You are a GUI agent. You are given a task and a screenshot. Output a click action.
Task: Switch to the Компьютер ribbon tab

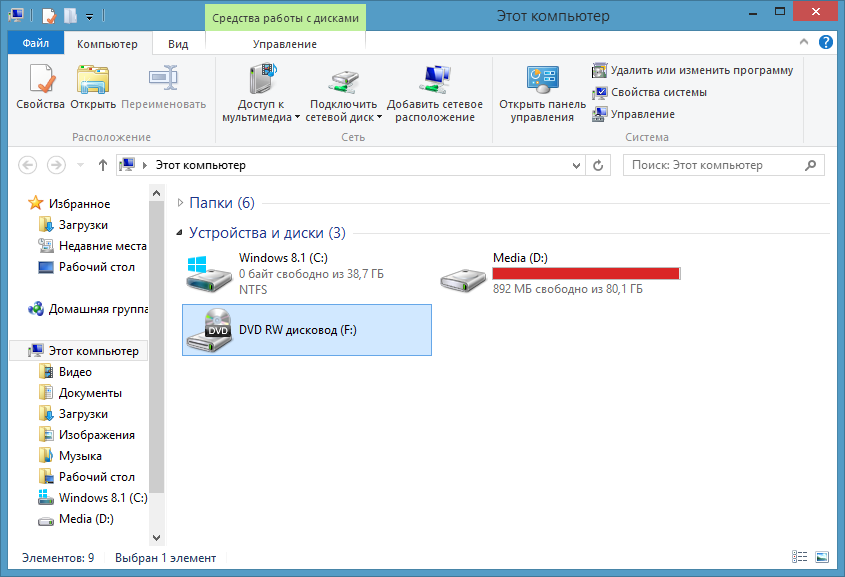coord(107,44)
